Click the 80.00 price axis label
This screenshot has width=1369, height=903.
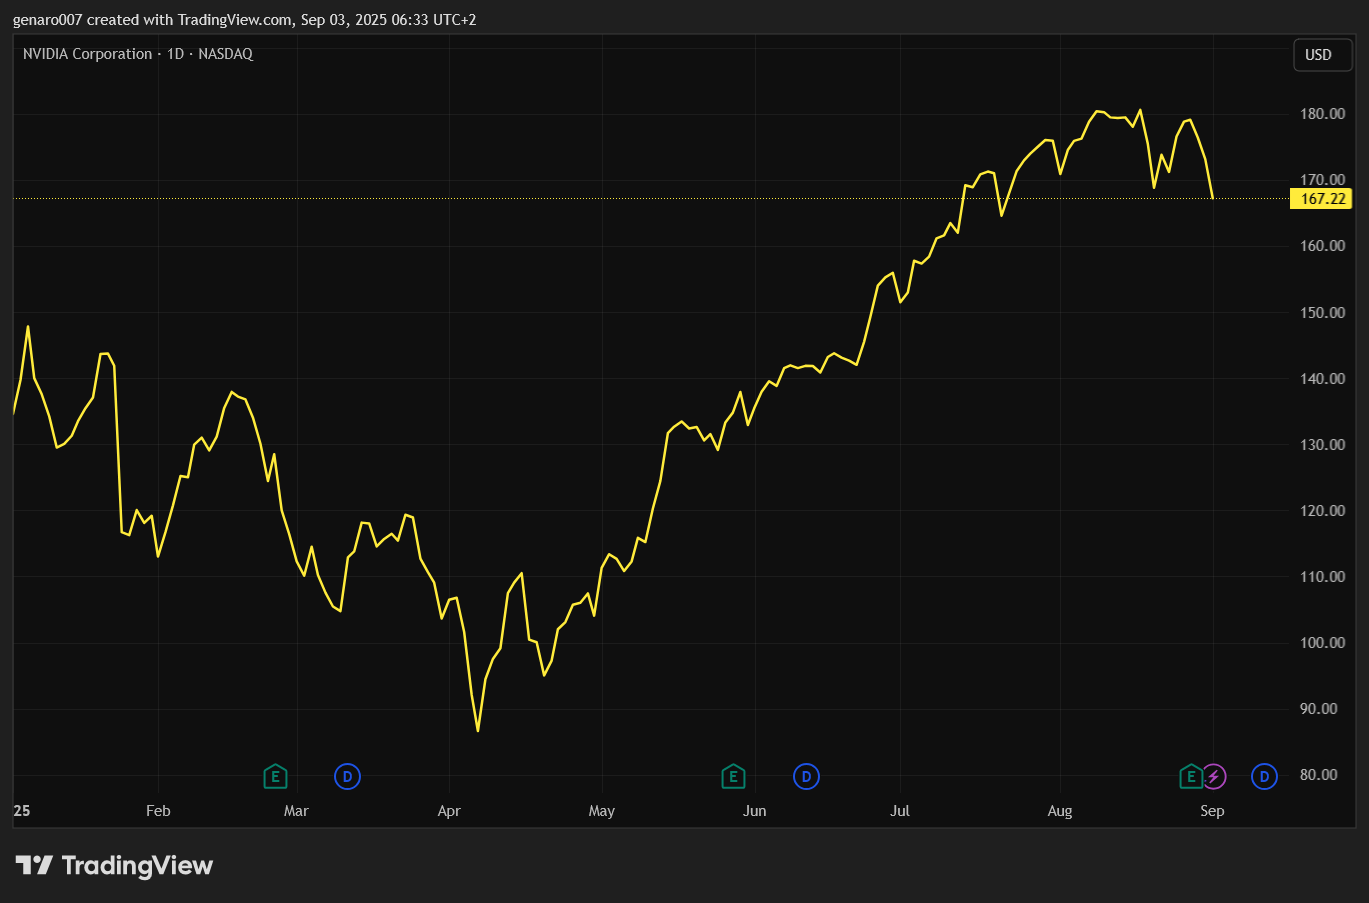1318,774
